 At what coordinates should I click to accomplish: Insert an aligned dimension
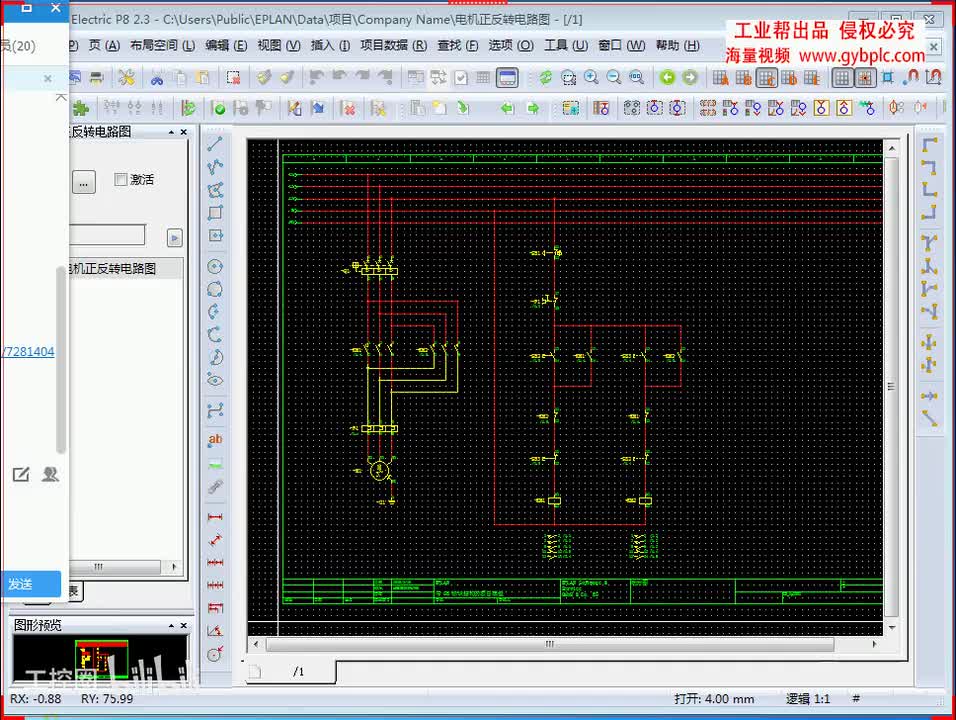coord(215,540)
